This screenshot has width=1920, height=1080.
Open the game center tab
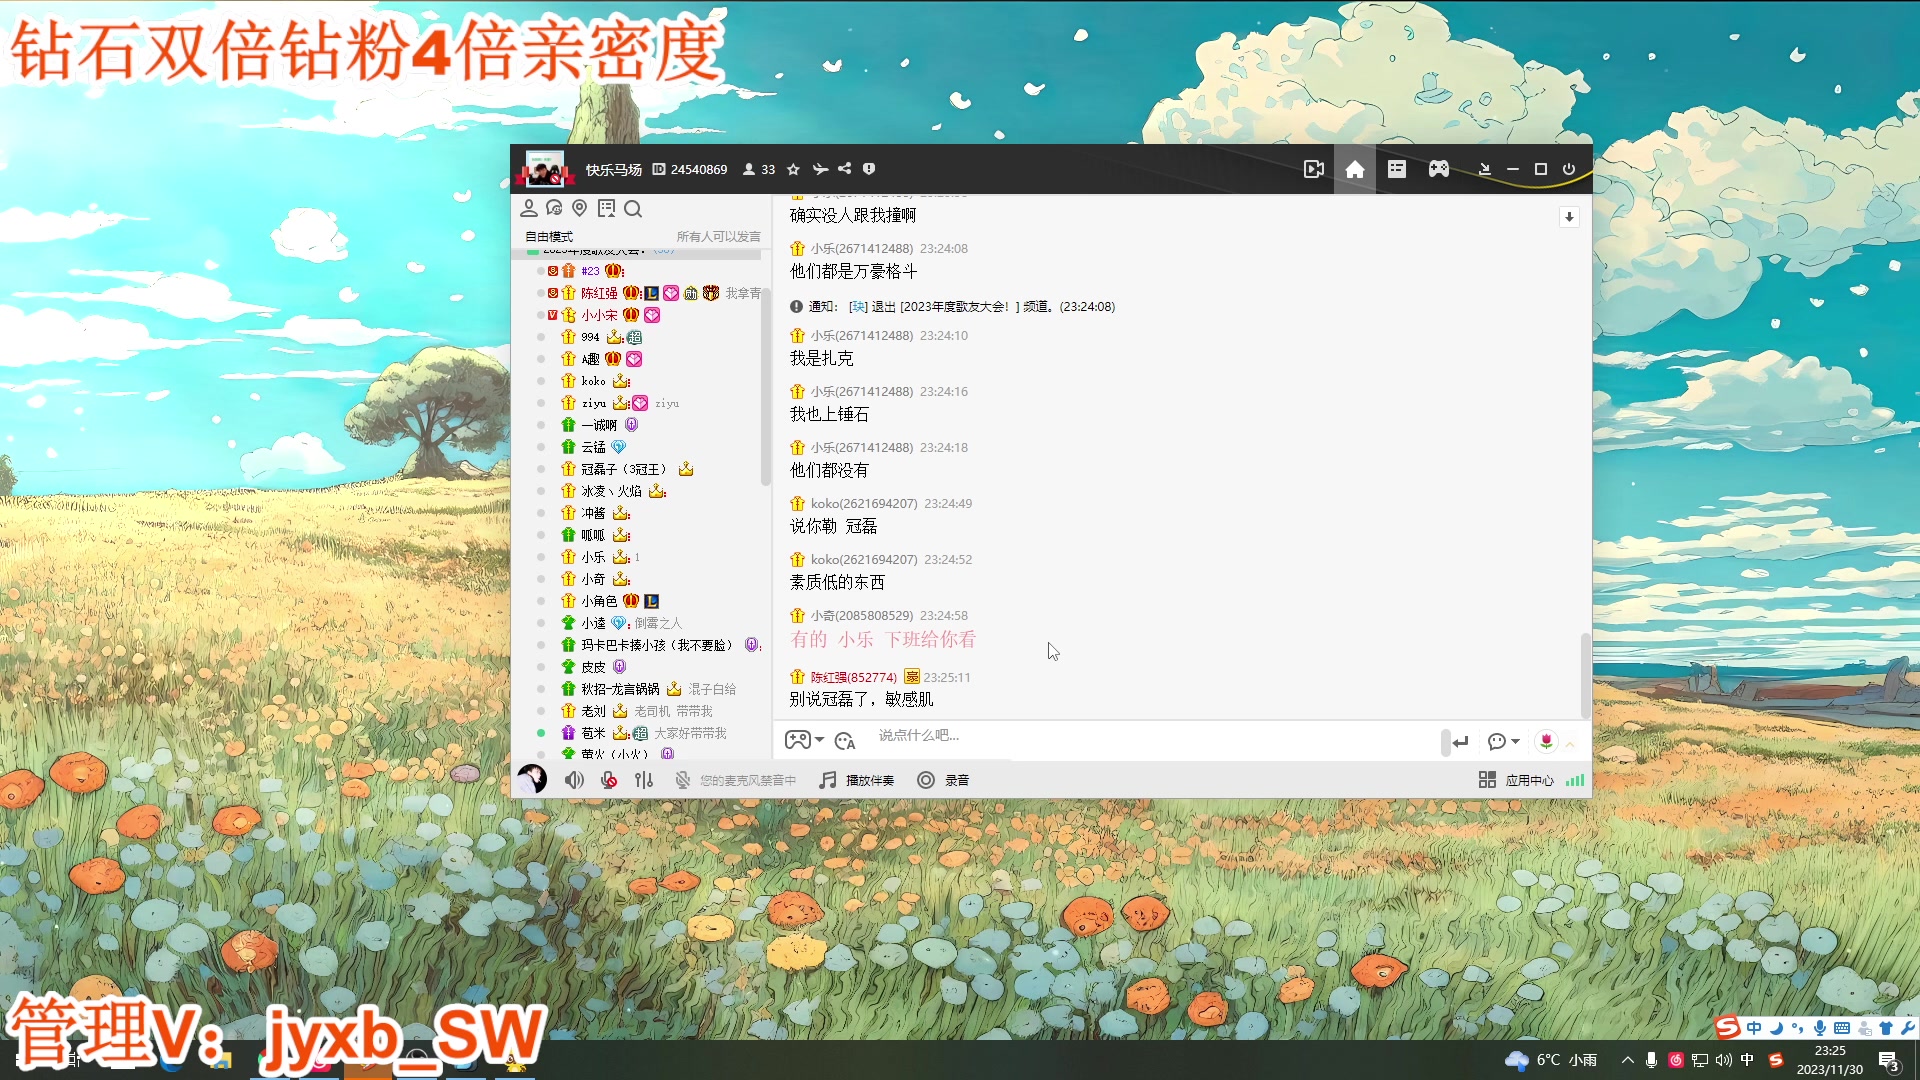1437,169
